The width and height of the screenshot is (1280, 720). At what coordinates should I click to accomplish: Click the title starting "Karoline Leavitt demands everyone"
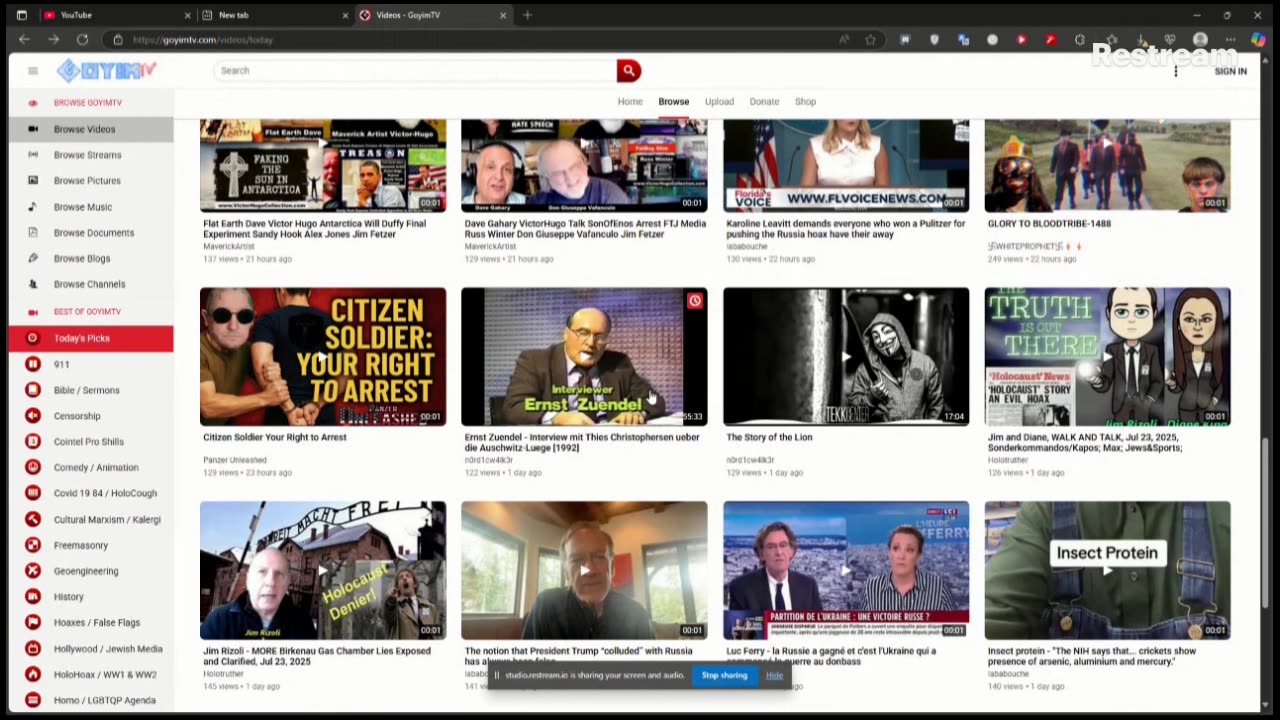846,229
